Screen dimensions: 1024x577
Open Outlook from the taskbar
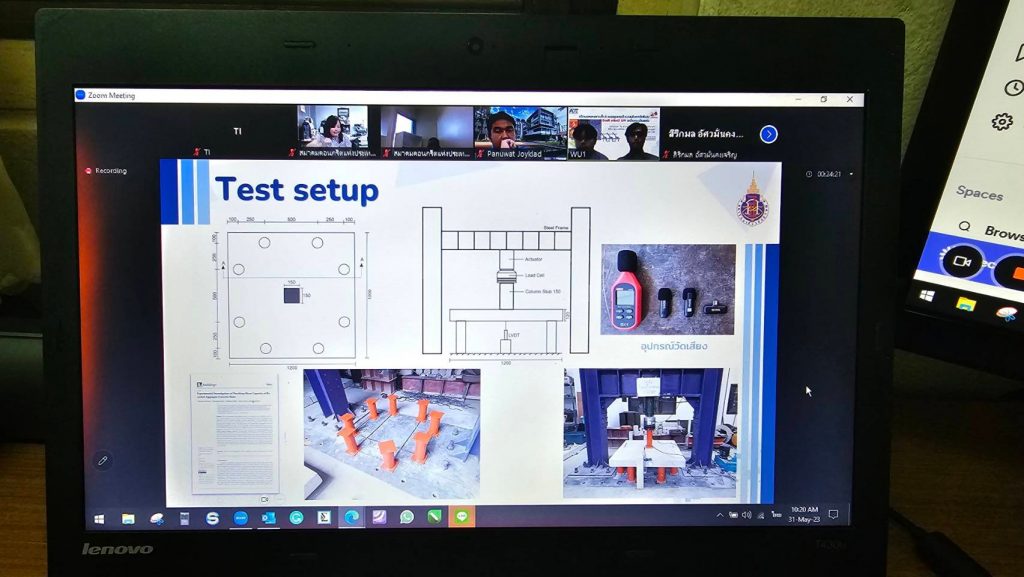pos(268,517)
